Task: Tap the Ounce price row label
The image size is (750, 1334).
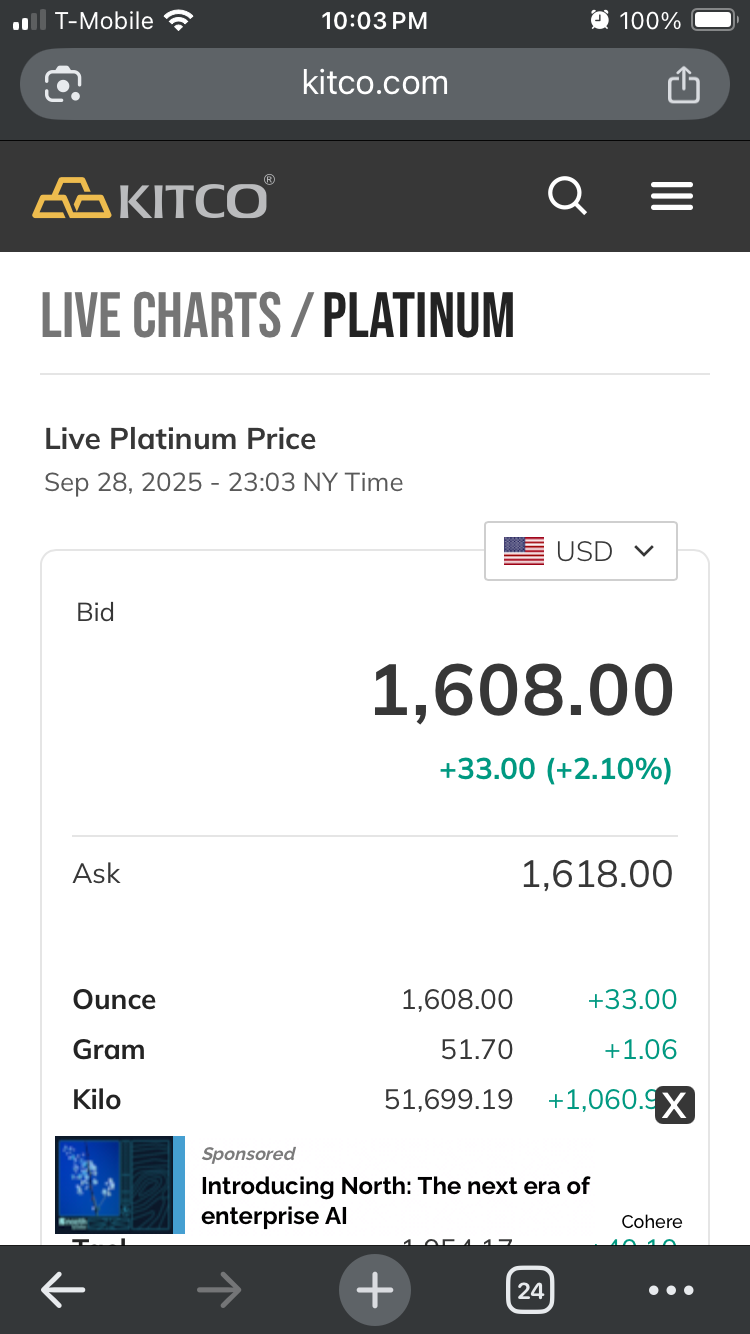Action: tap(114, 1000)
